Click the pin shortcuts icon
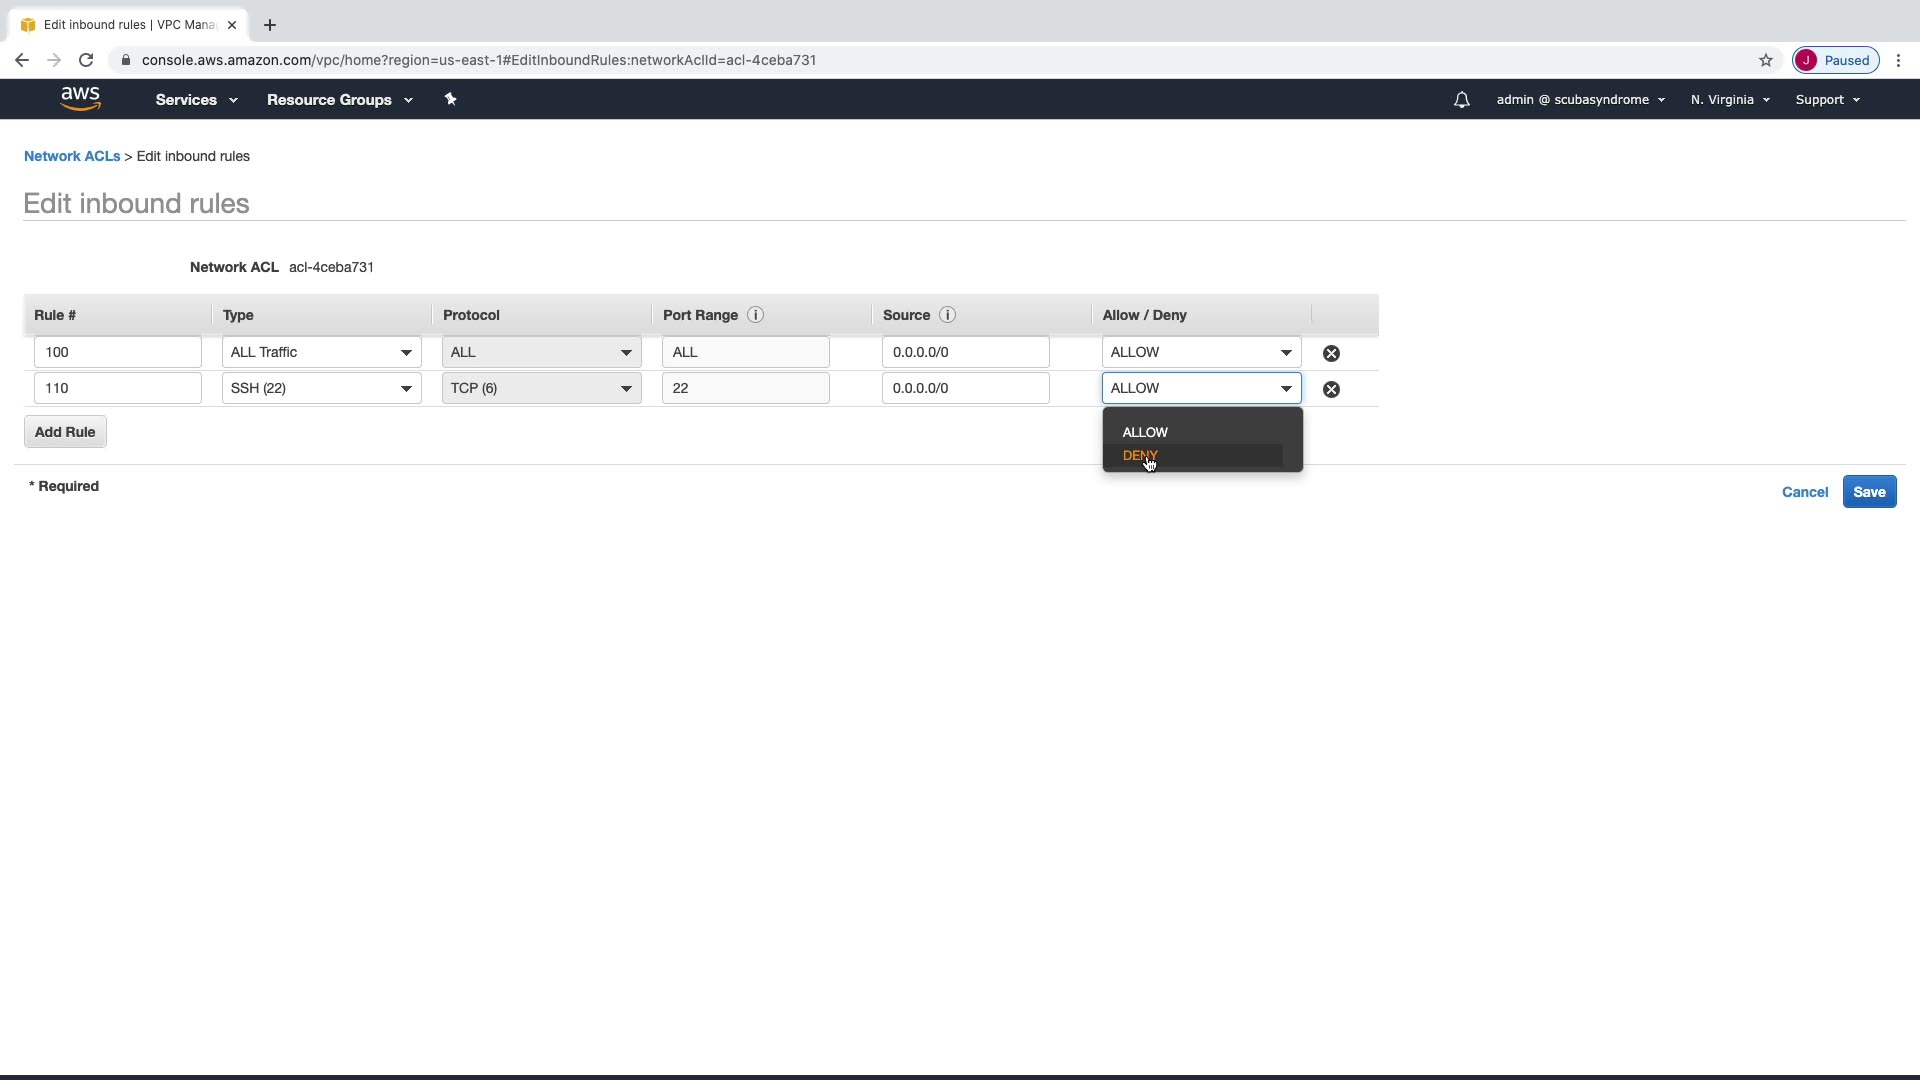1920x1080 pixels. click(x=450, y=99)
